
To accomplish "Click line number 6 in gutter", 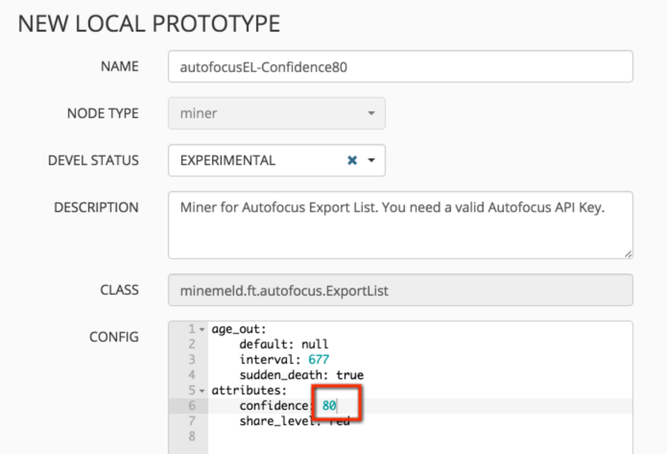I will pyautogui.click(x=190, y=406).
